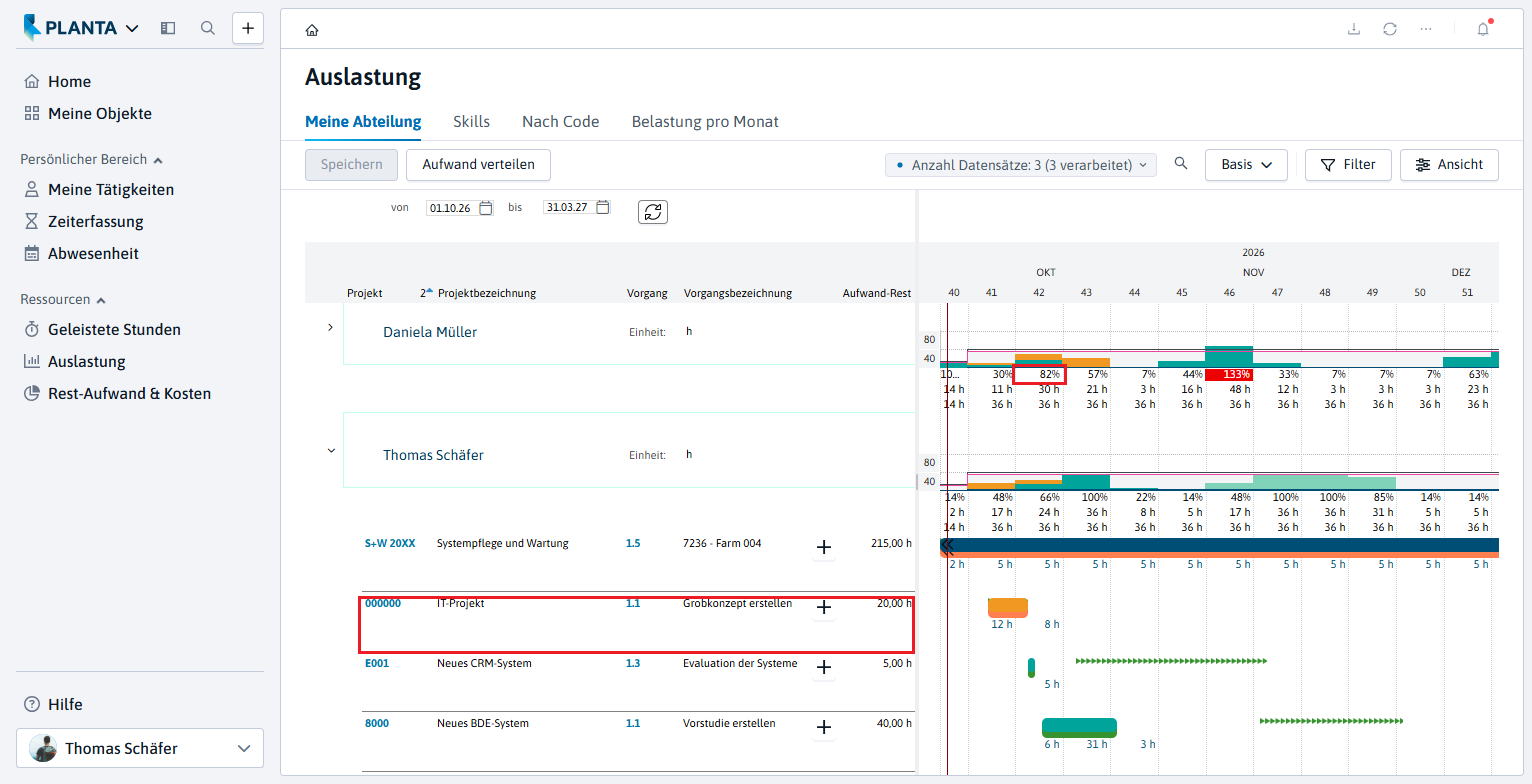The height and width of the screenshot is (784, 1532).
Task: Click the Ansicht button
Action: tap(1449, 165)
